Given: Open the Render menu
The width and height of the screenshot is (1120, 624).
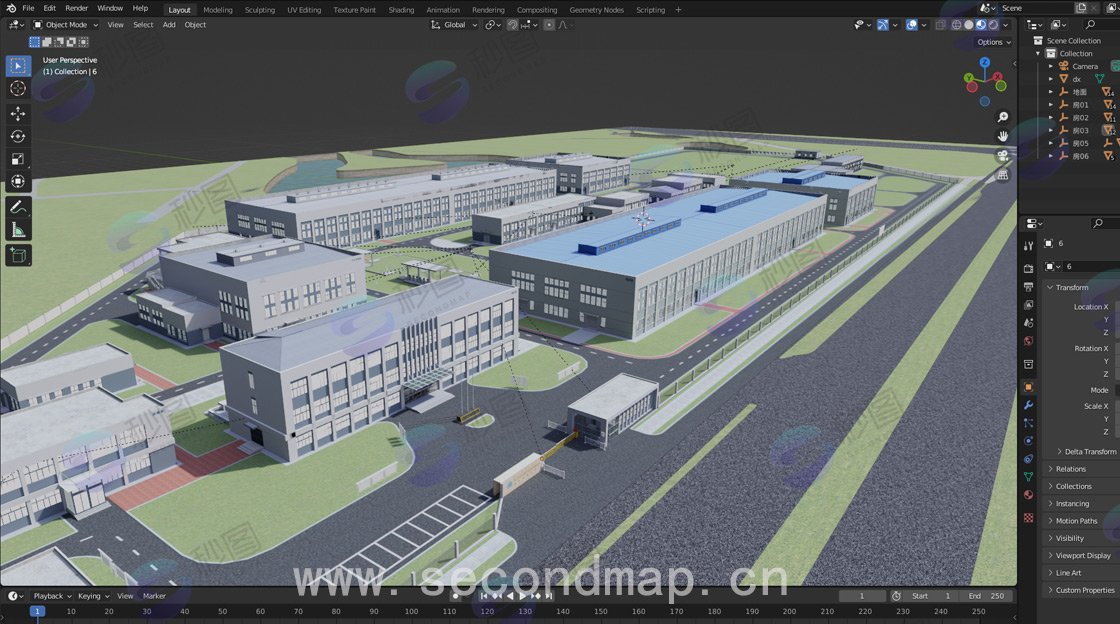Looking at the screenshot, I should [77, 8].
